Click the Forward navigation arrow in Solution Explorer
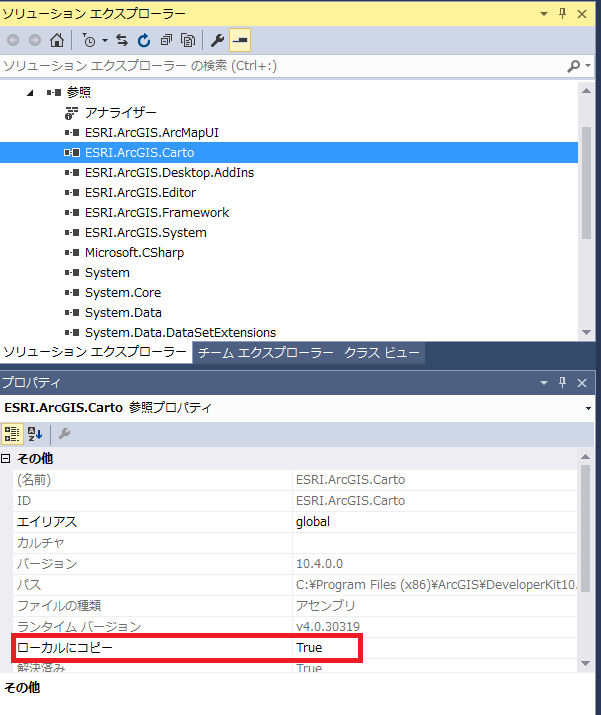 click(35, 41)
